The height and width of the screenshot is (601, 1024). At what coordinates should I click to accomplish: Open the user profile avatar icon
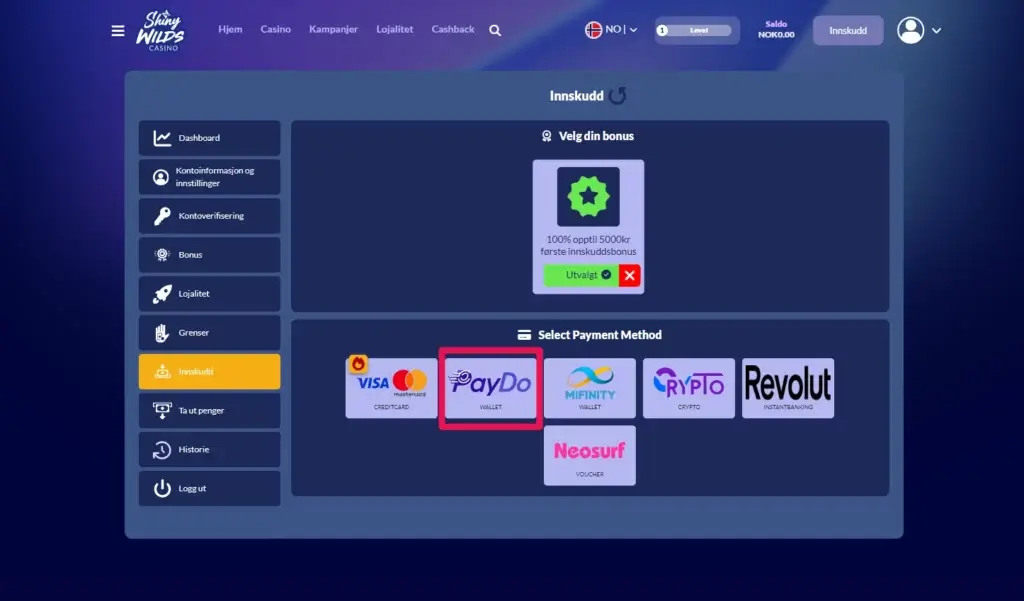tap(910, 30)
